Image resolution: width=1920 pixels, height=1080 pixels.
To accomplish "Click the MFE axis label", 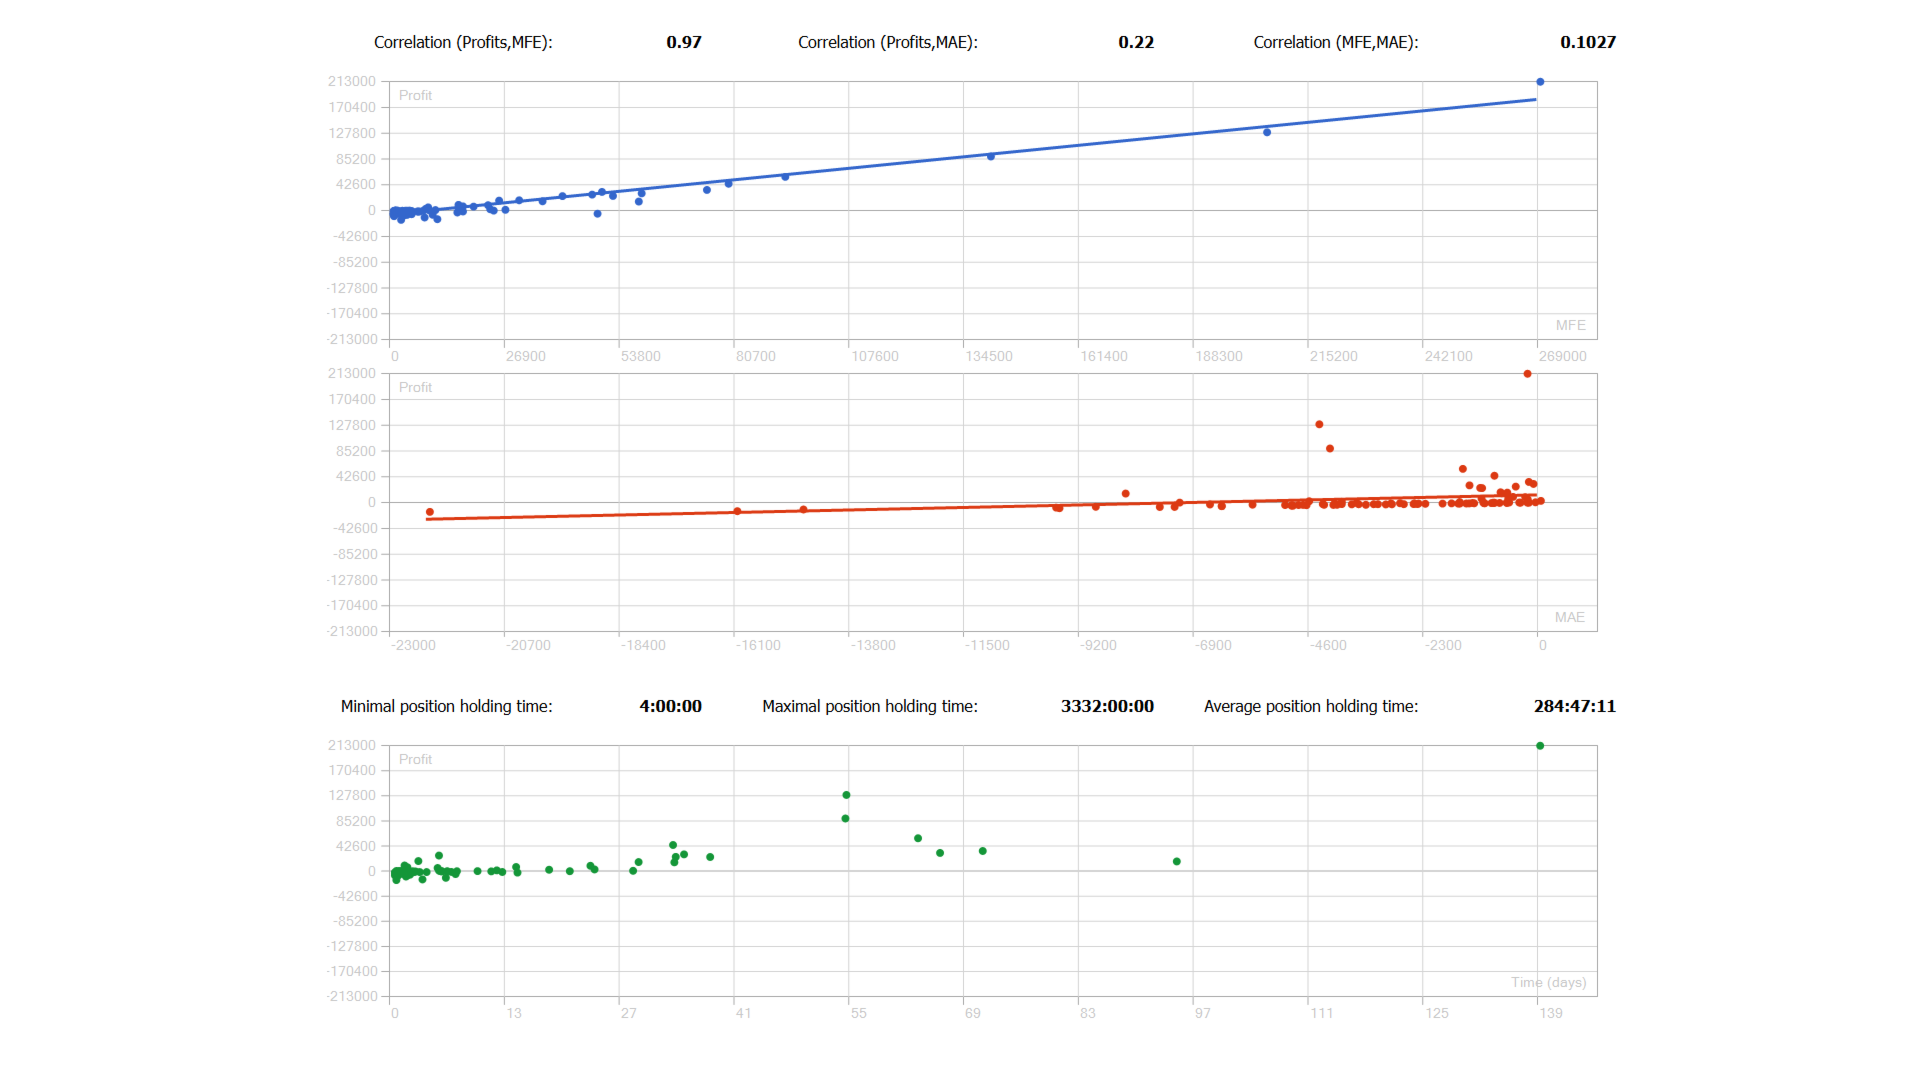I will coord(1570,325).
